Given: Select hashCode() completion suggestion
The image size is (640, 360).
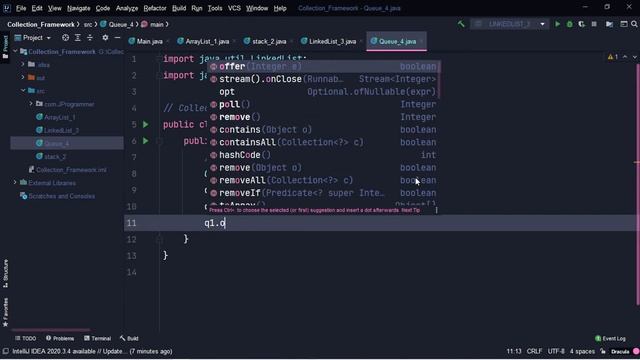Looking at the screenshot, I should click(x=323, y=155).
